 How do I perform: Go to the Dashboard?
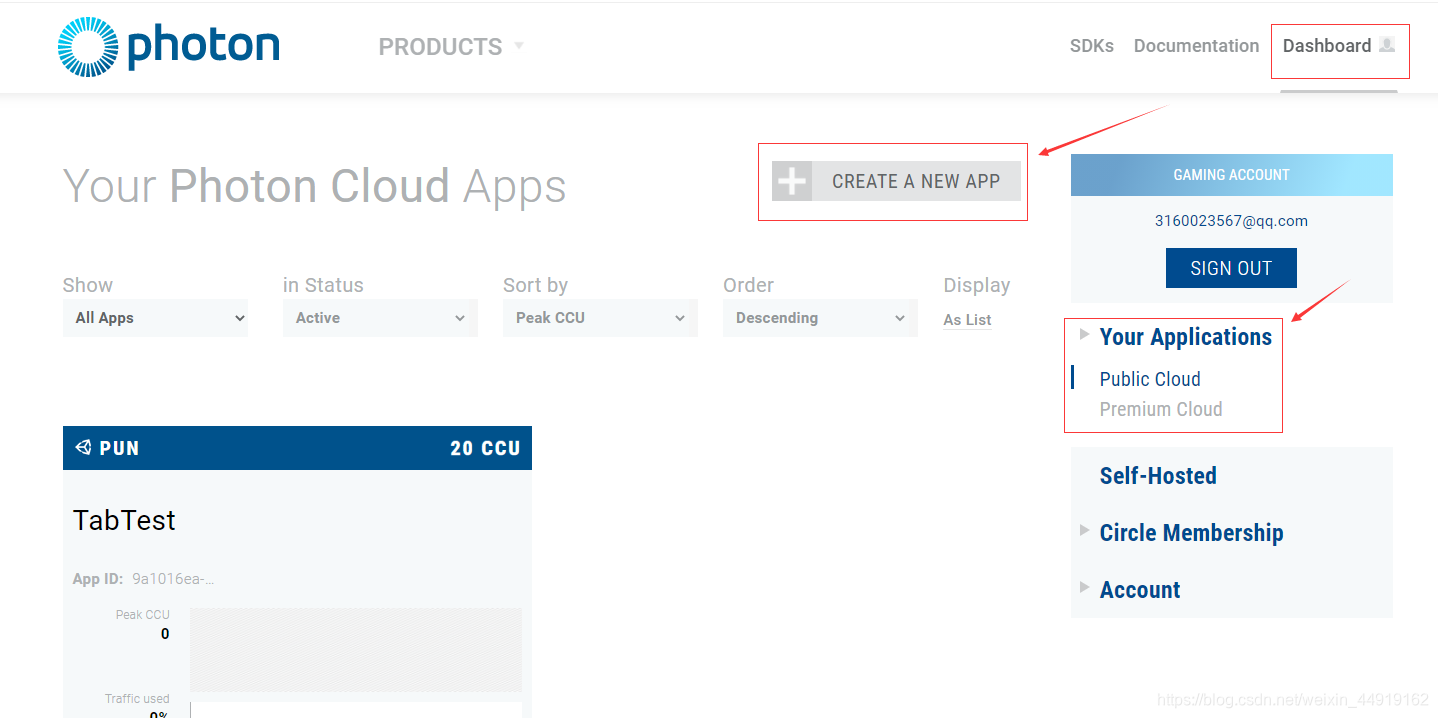click(1327, 46)
